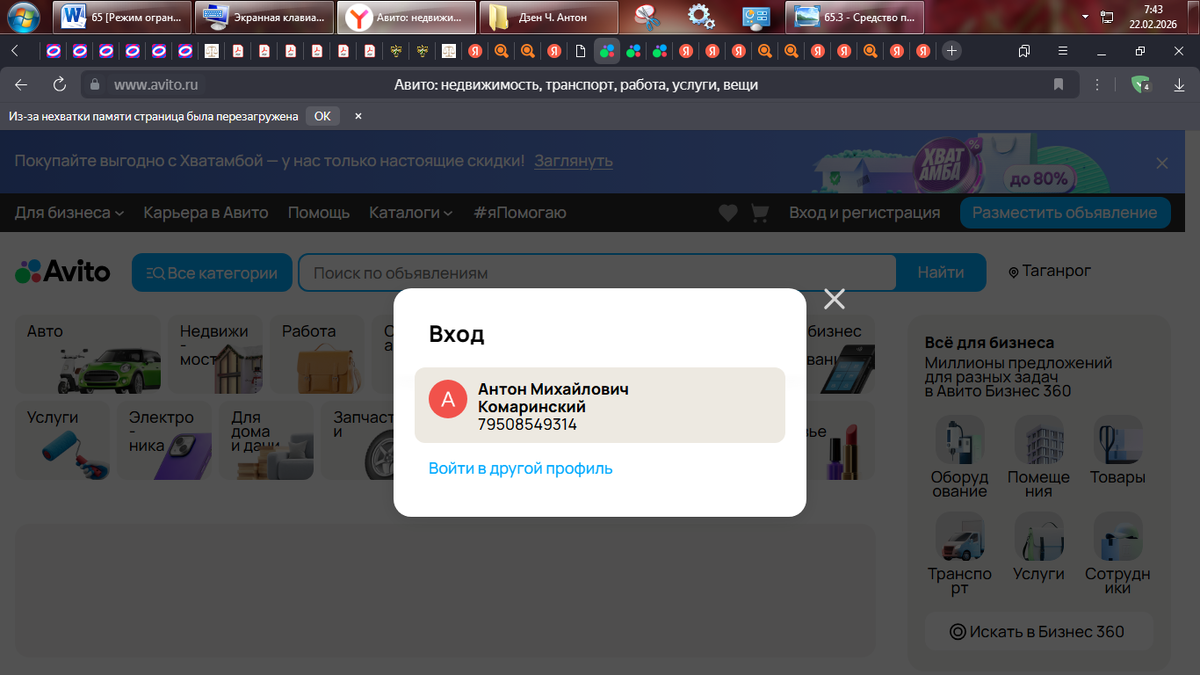This screenshot has width=1200, height=675.
Task: Open the Для дома и дачи card
Action: [266, 440]
